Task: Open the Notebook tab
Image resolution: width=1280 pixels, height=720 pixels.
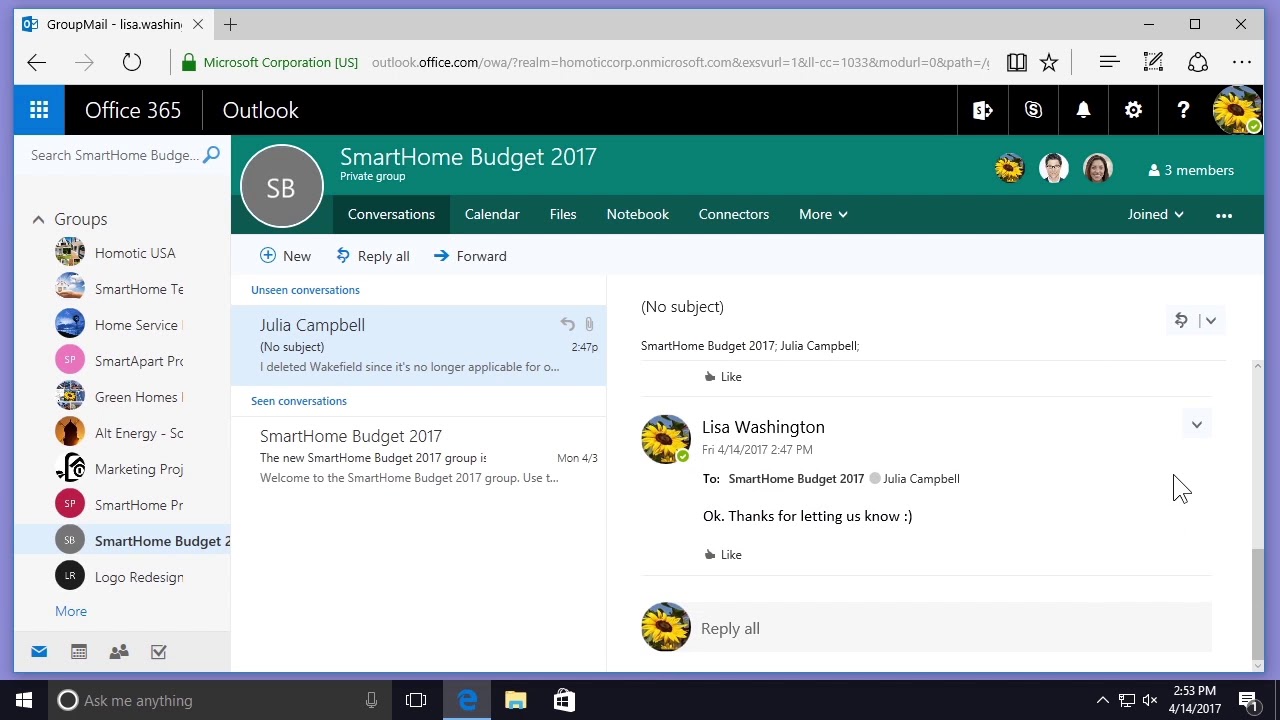Action: coord(638,214)
